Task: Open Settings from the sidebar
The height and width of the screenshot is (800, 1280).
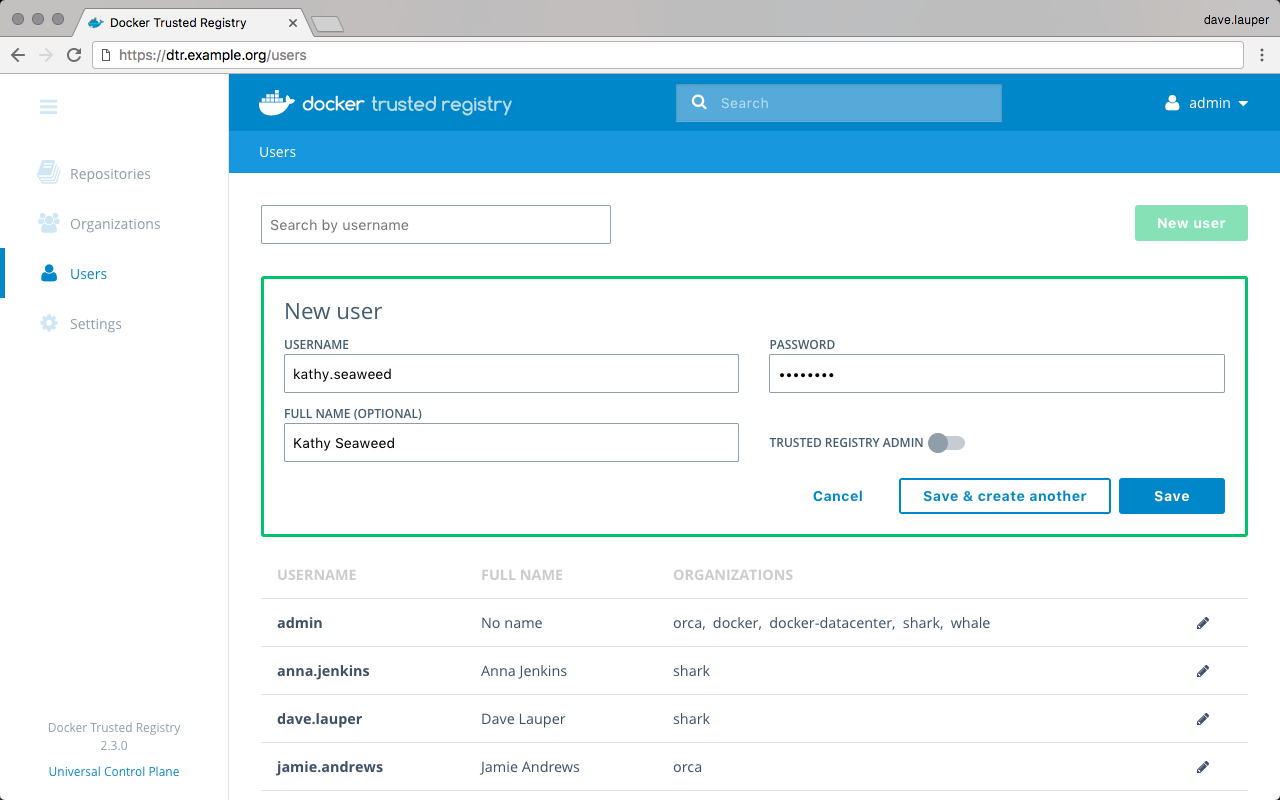Action: (x=96, y=324)
